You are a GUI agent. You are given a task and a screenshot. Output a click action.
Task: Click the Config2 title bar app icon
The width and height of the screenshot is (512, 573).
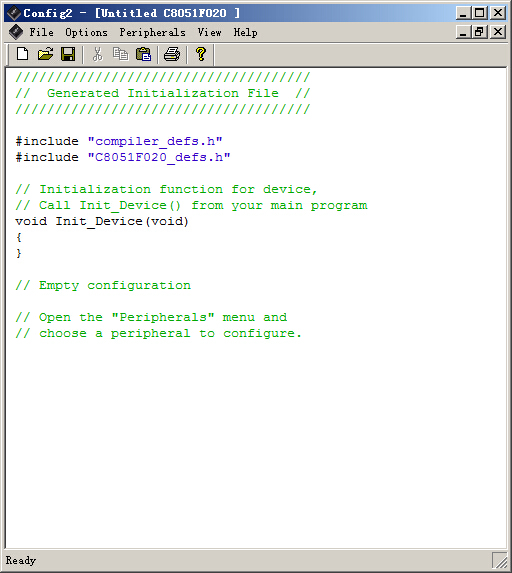[x=14, y=13]
